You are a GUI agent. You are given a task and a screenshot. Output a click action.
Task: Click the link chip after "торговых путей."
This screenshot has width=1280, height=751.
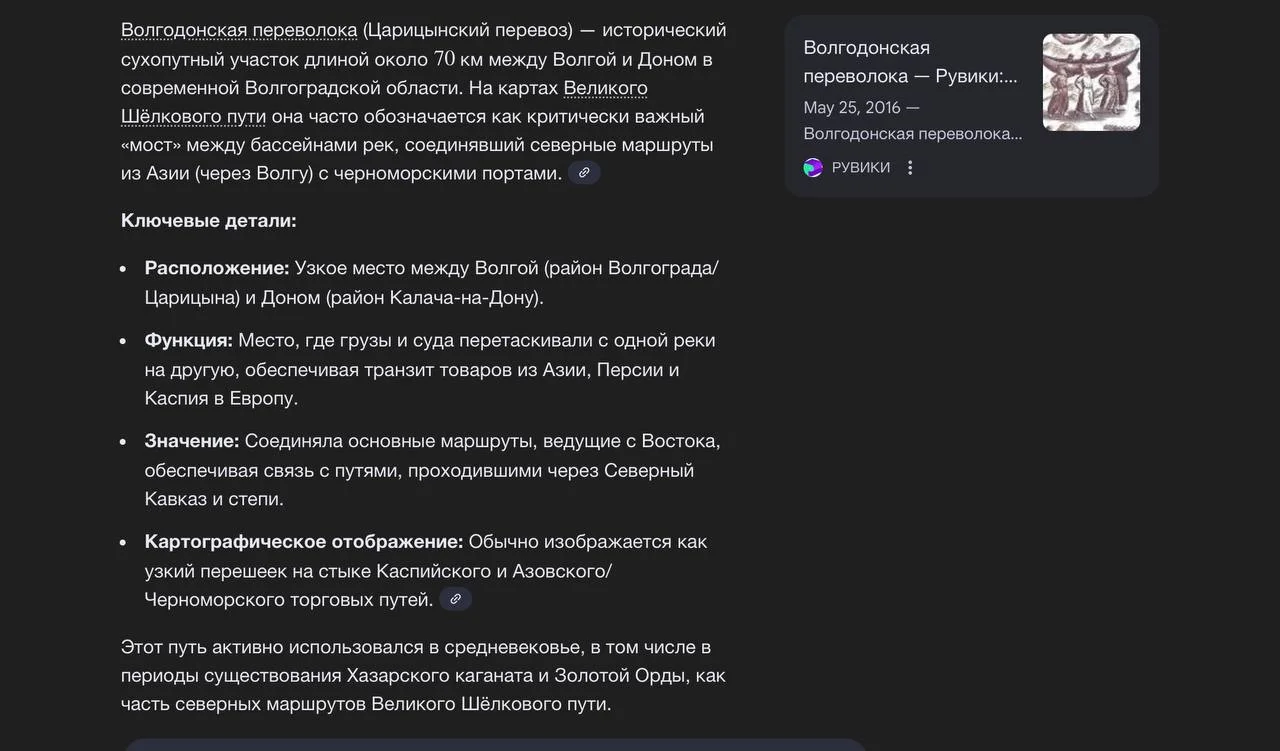[455, 599]
